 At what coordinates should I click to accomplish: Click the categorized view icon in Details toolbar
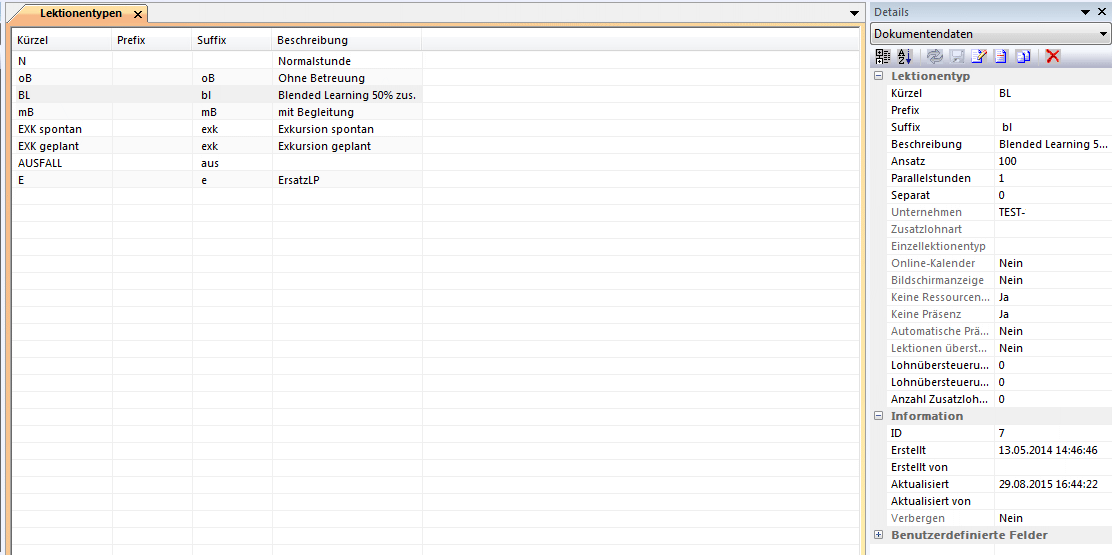tap(882, 56)
